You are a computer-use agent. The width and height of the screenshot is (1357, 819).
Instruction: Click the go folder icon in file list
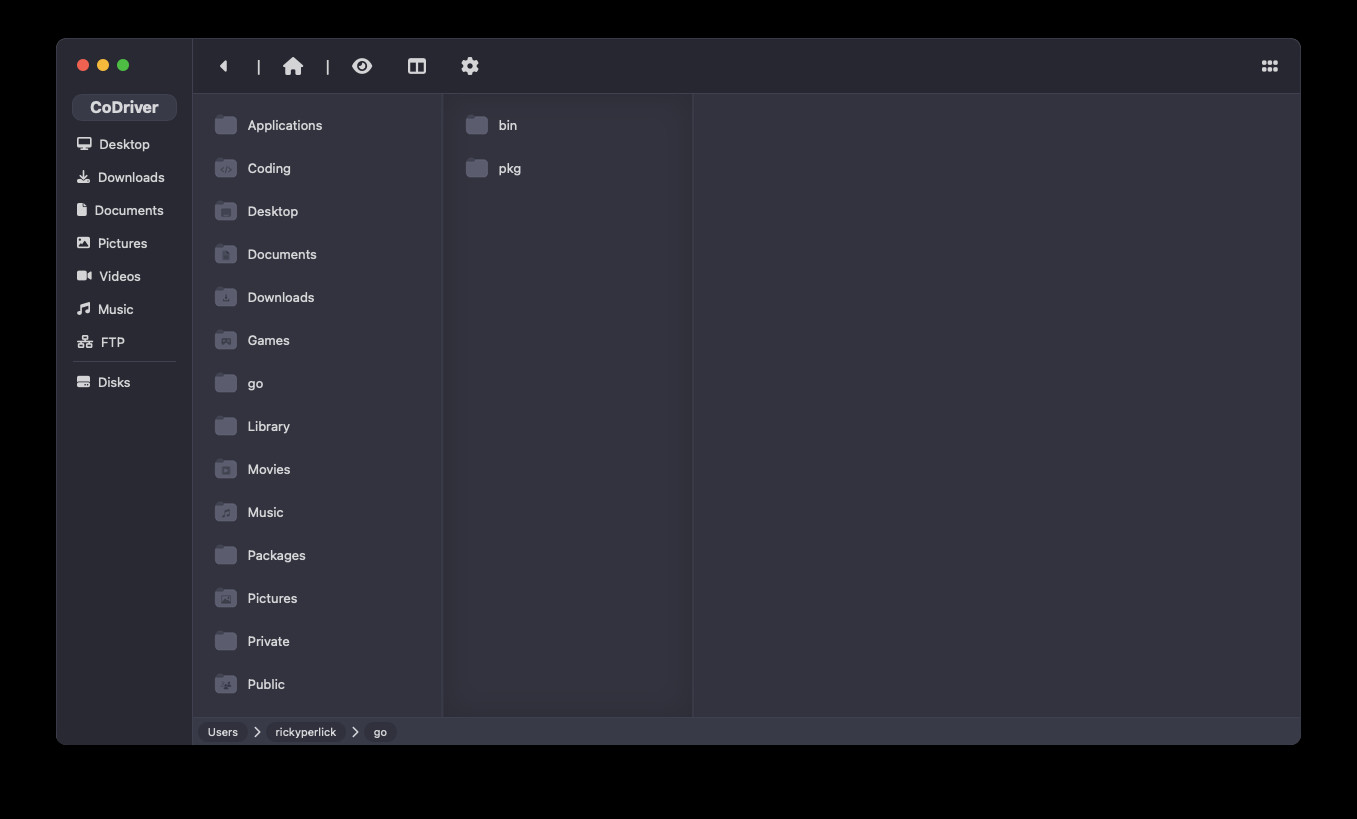[226, 383]
